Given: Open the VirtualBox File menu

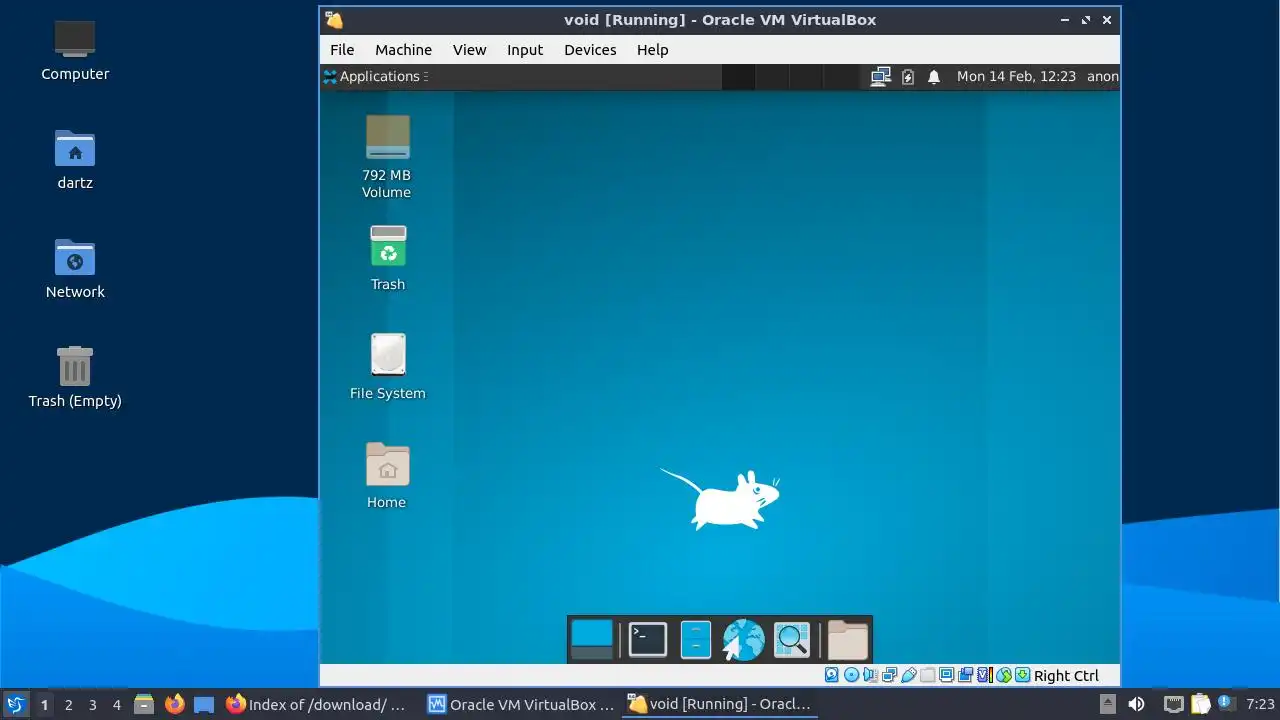Looking at the screenshot, I should (342, 50).
